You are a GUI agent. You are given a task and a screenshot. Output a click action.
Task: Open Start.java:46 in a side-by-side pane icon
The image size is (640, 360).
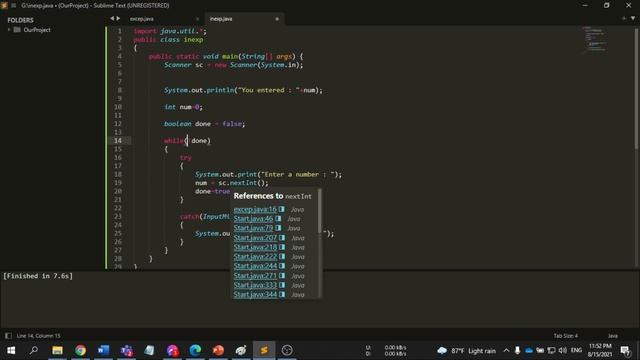click(278, 219)
